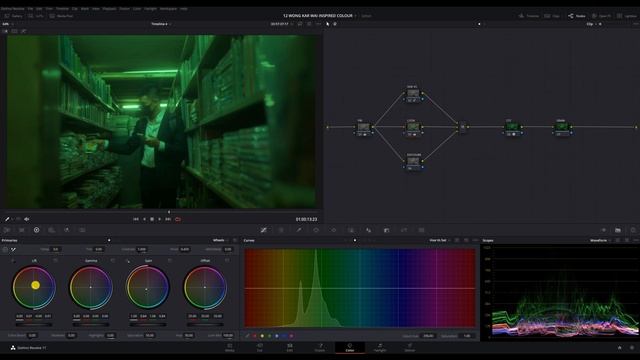The width and height of the screenshot is (640, 360).
Task: Open the Qualifier eyedropper palette
Action: pos(299,230)
